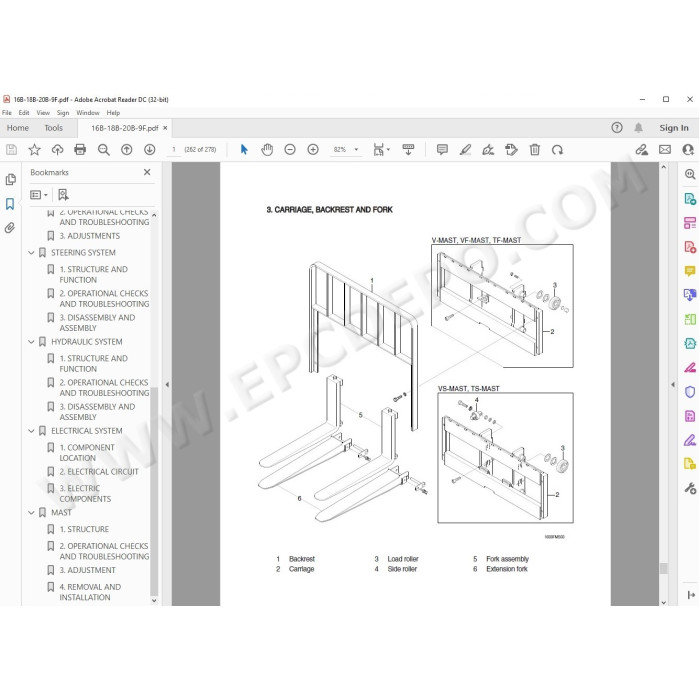
Task: Select the Highlight text pen
Action: tap(465, 150)
